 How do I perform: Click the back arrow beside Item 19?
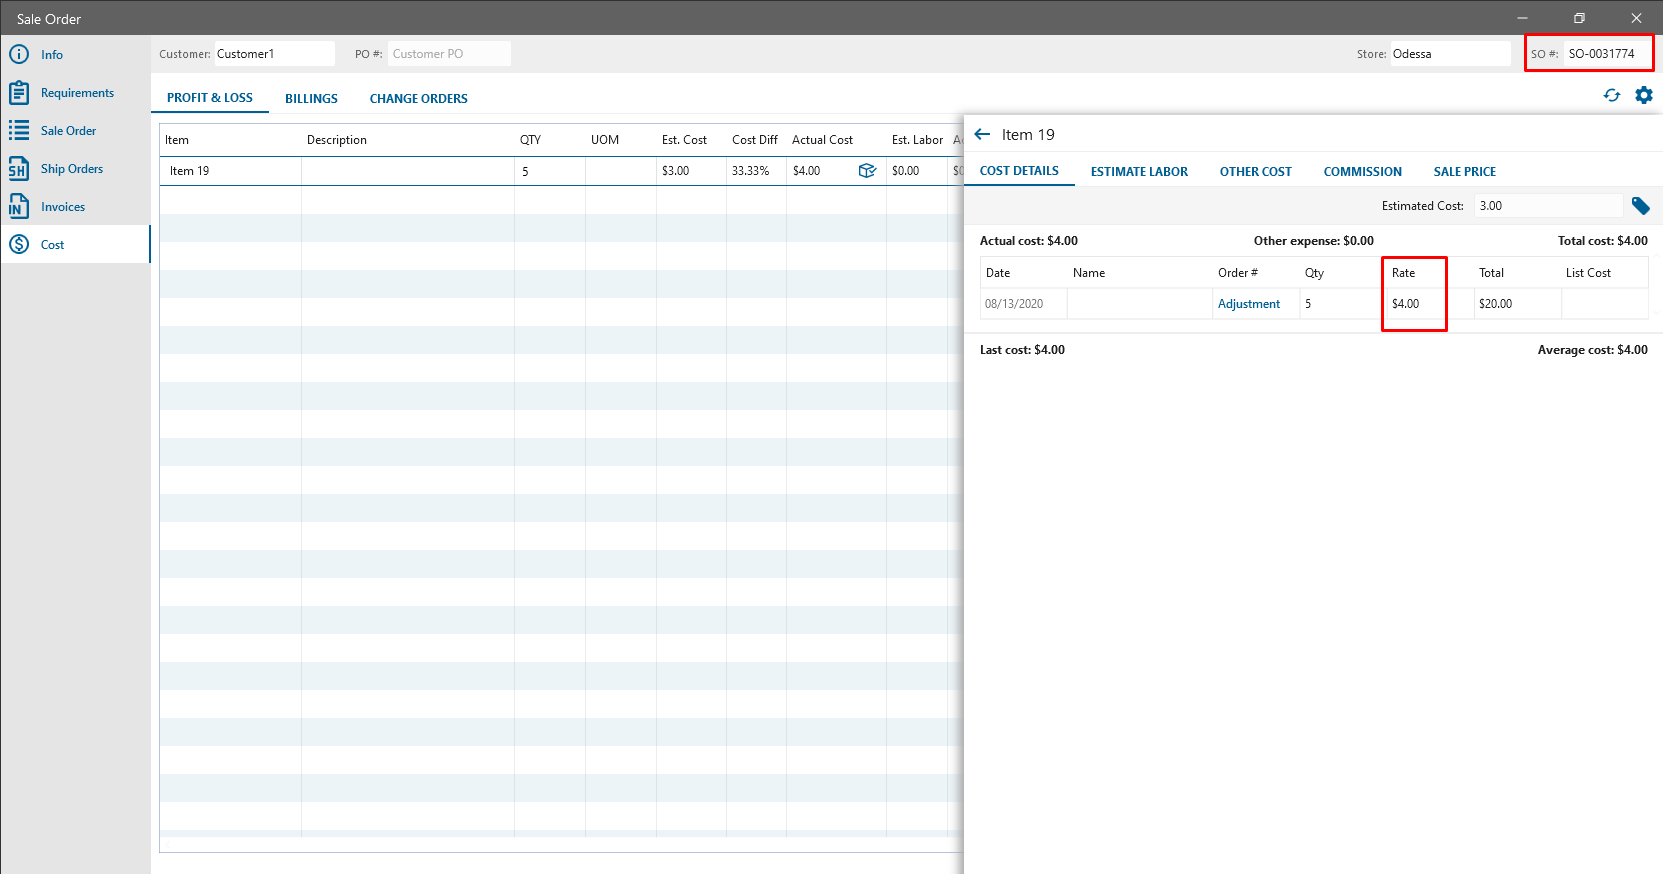tap(982, 134)
